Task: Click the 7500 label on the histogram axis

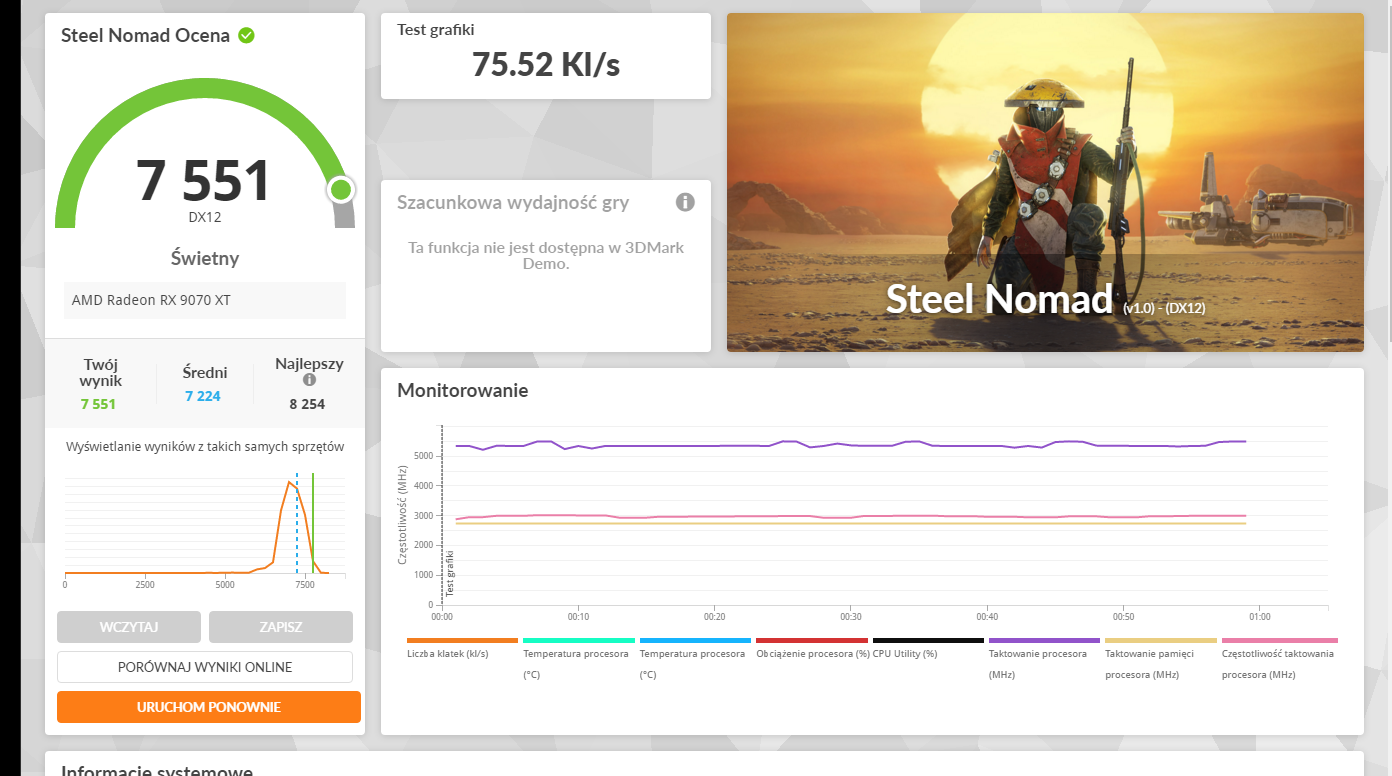Action: (x=305, y=584)
